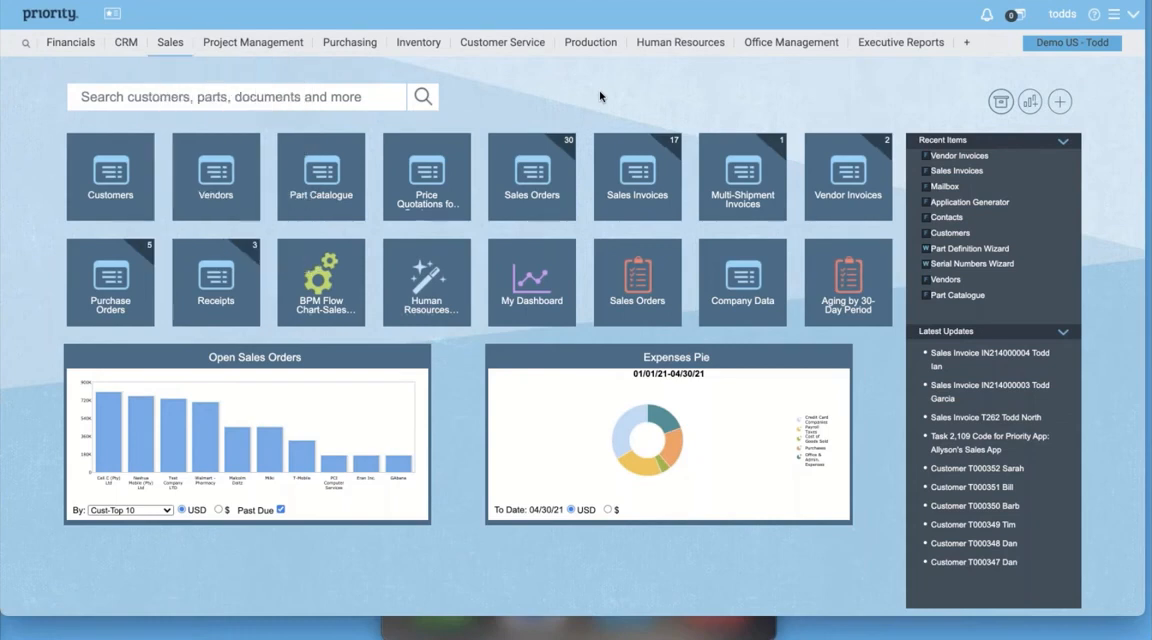Open Mailbox in Recent Items
1152x640 pixels.
coord(944,187)
